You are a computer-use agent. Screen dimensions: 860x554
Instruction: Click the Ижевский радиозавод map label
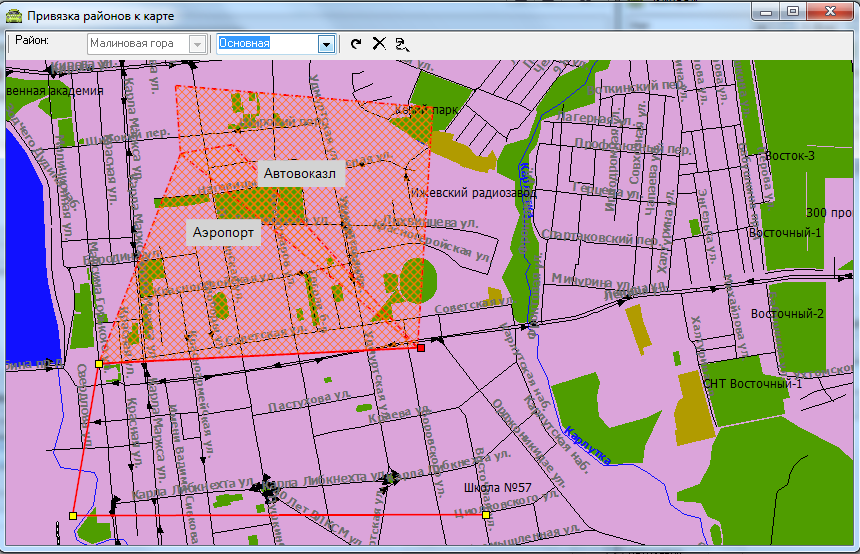tap(474, 191)
